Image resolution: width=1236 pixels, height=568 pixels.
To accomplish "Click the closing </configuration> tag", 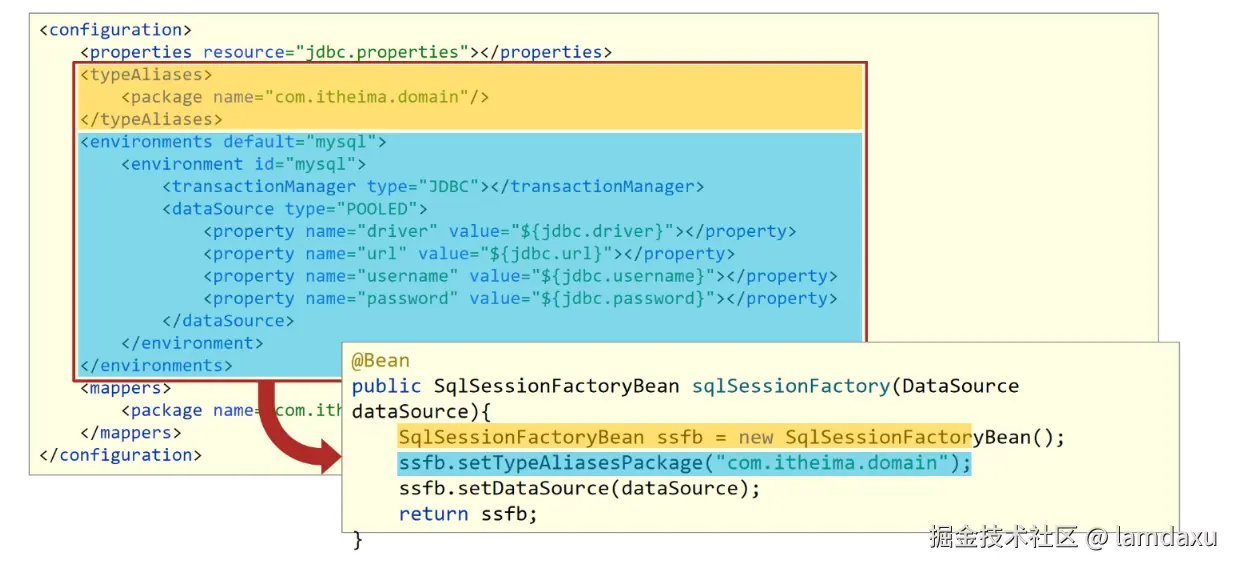I will click(x=120, y=455).
